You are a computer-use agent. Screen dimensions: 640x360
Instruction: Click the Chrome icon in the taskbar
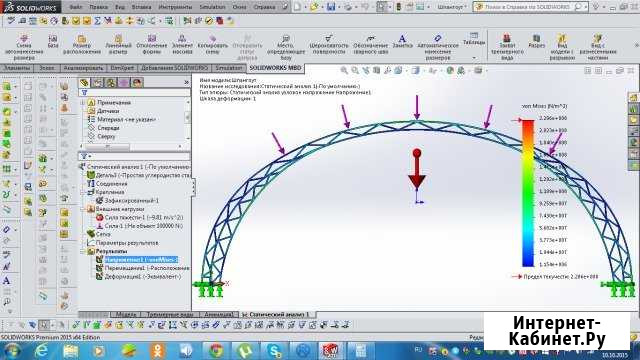[x=216, y=351]
